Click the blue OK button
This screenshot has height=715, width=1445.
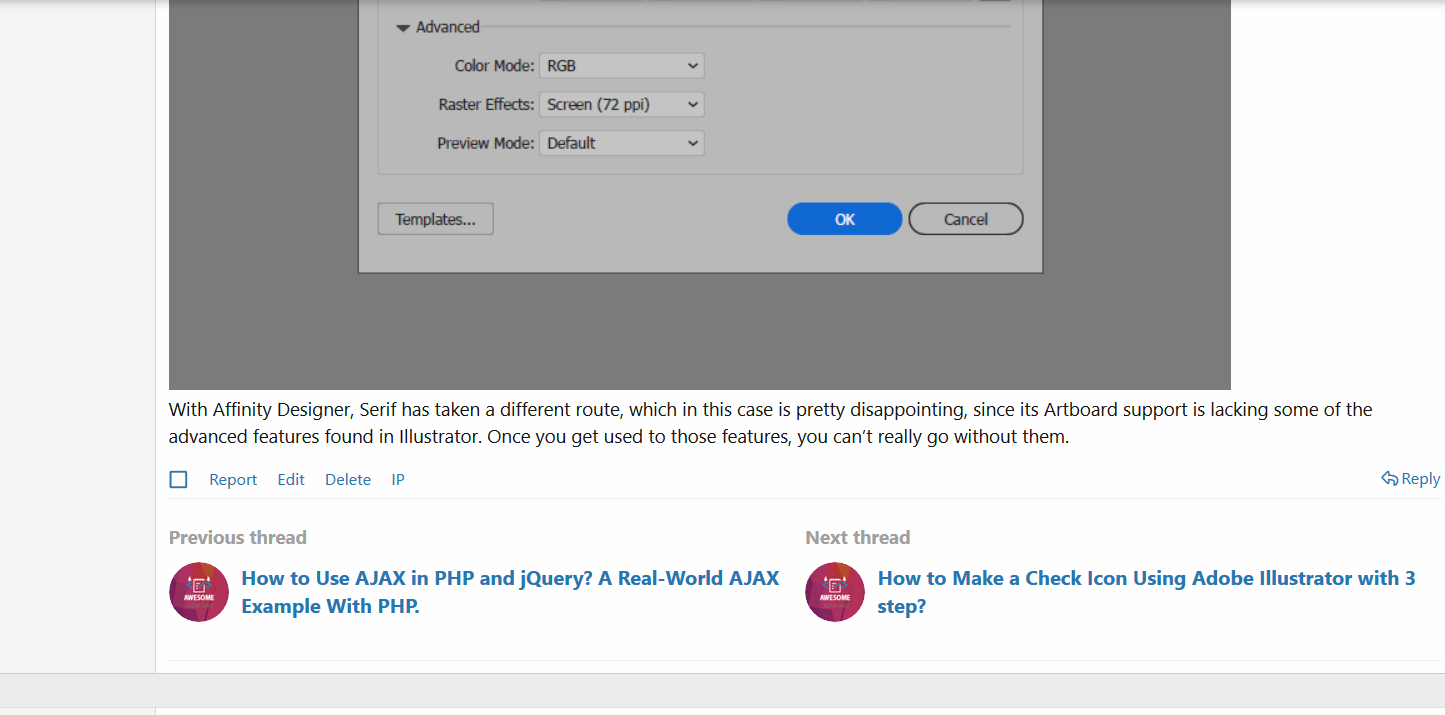pos(844,219)
